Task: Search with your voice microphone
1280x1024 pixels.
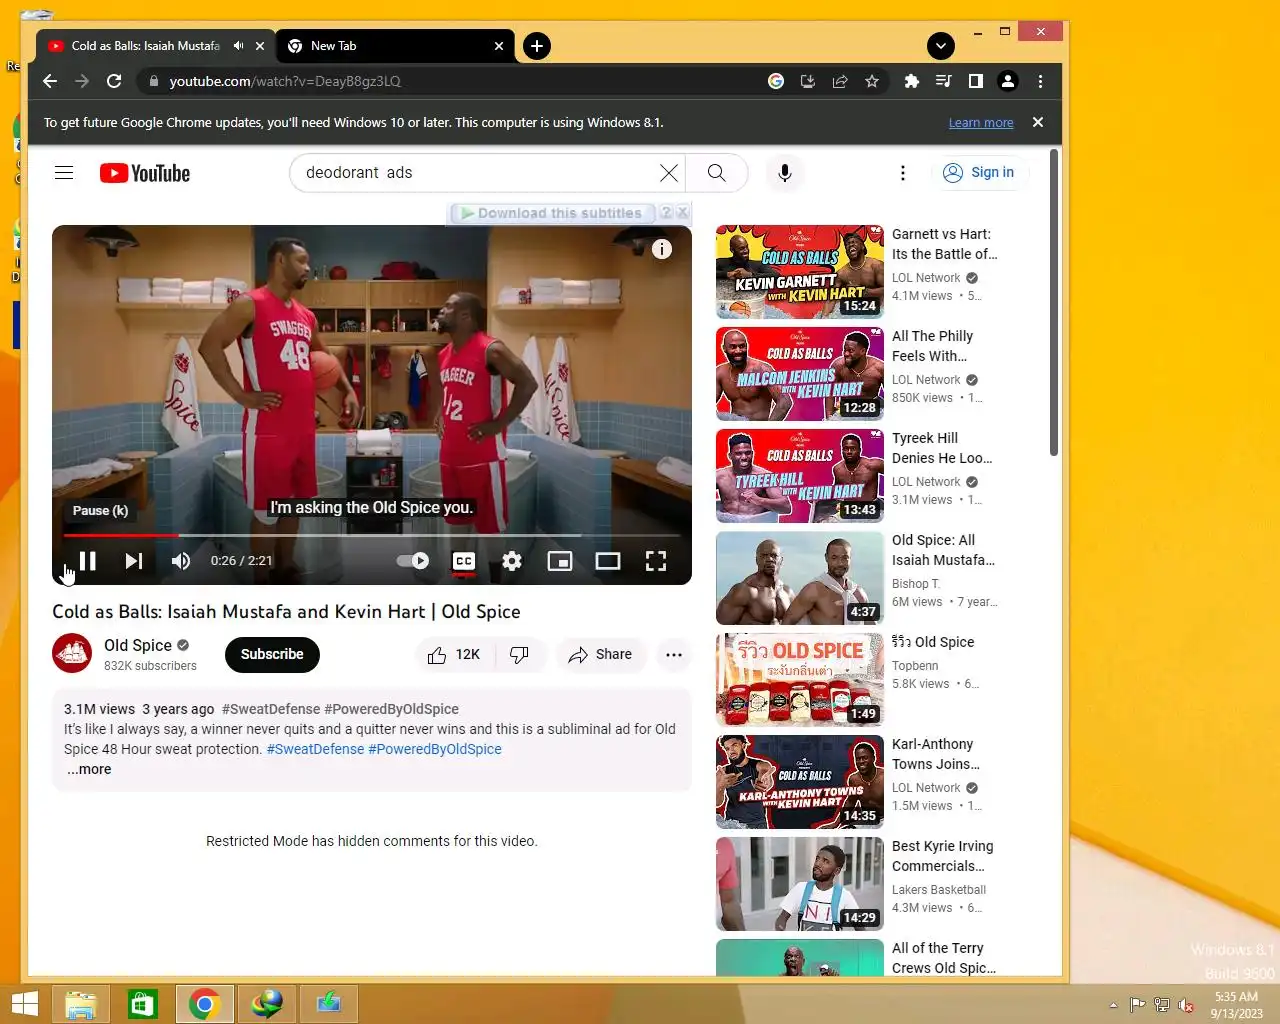Action: (x=785, y=173)
